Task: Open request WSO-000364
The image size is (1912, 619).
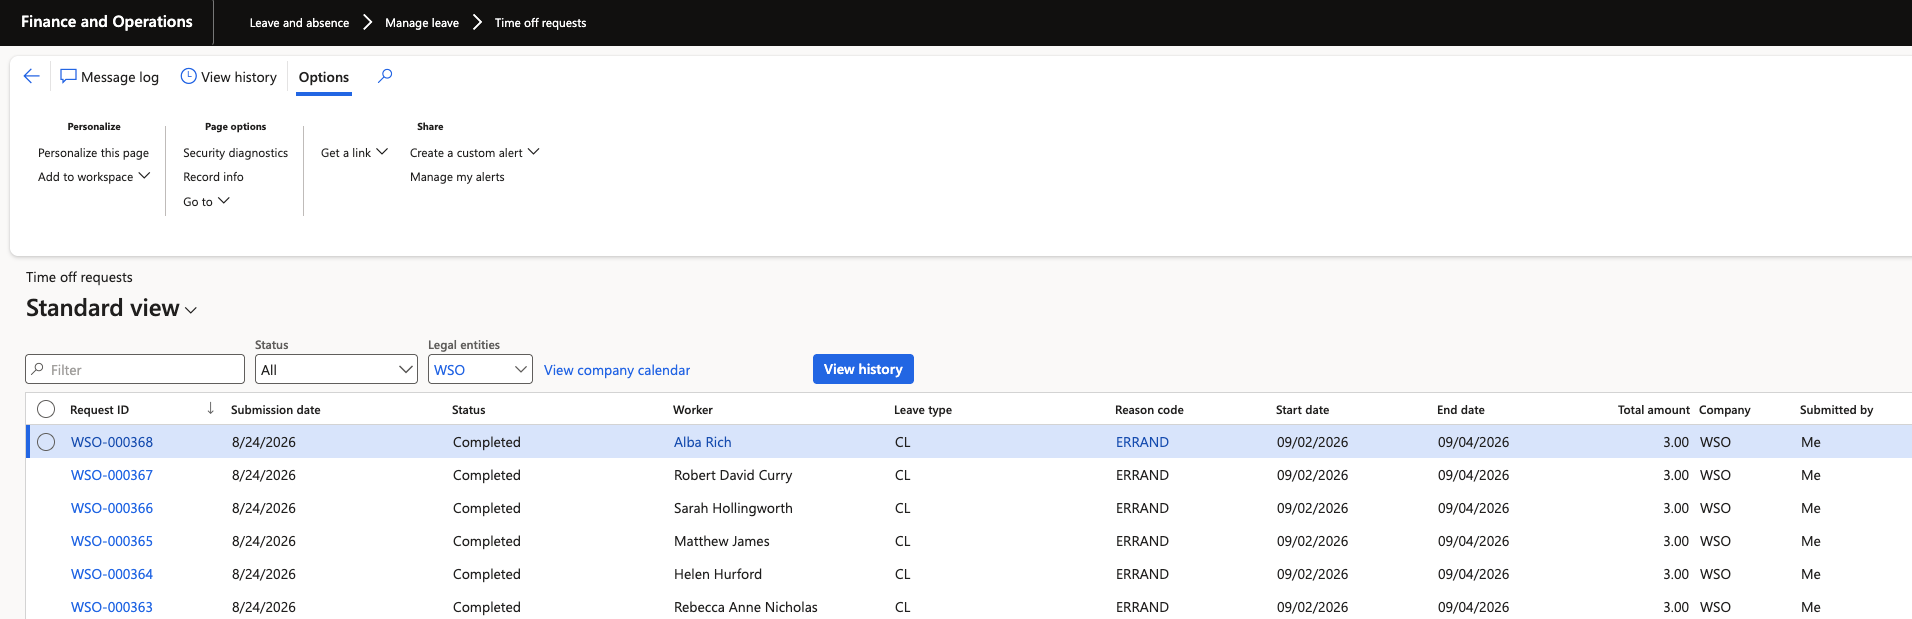Action: [x=112, y=574]
